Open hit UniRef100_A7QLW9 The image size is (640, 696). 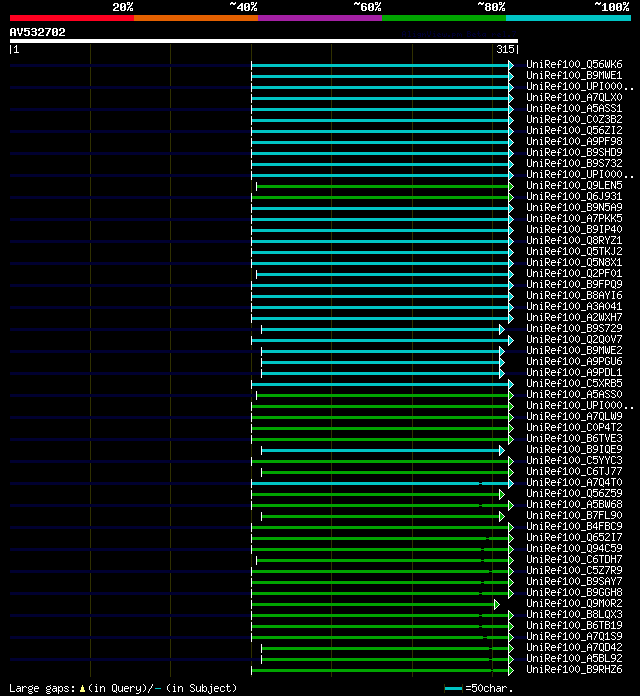point(574,416)
